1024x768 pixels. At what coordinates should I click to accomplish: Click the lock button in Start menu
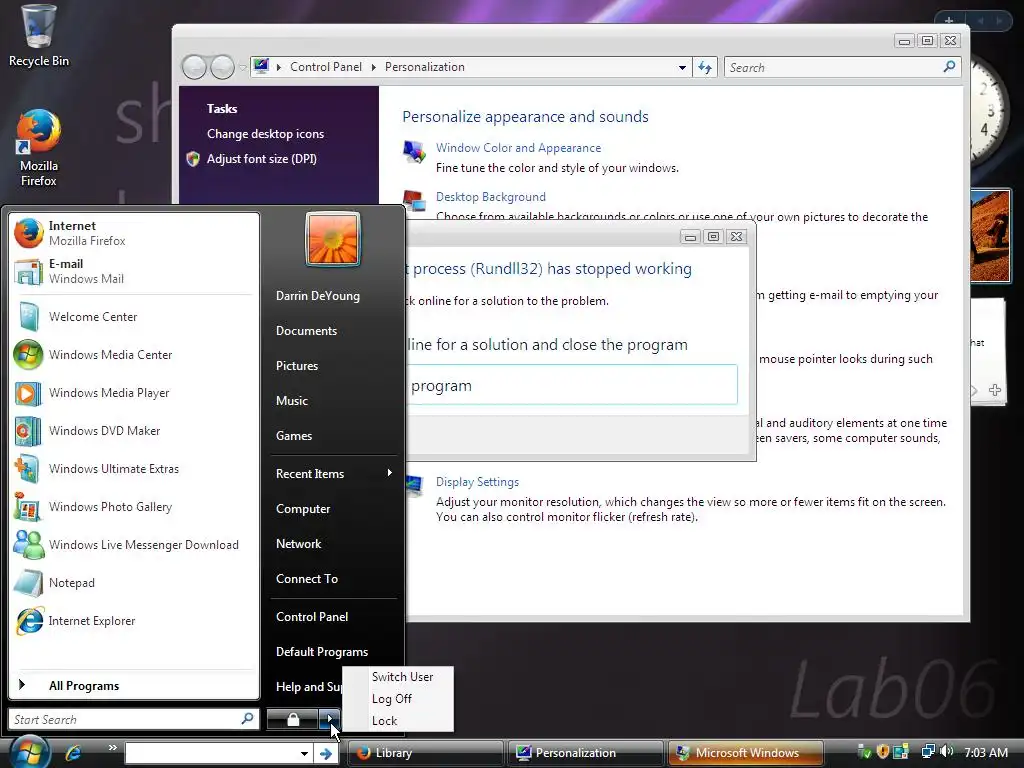[x=293, y=720]
